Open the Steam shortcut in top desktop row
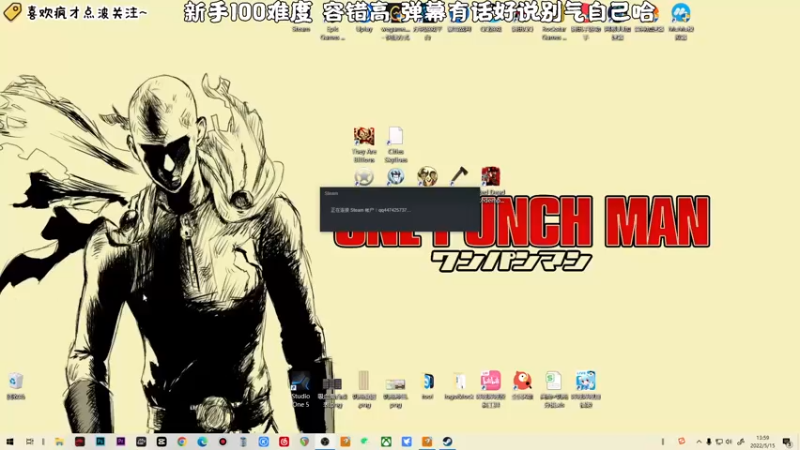The width and height of the screenshot is (800, 450). [301, 29]
